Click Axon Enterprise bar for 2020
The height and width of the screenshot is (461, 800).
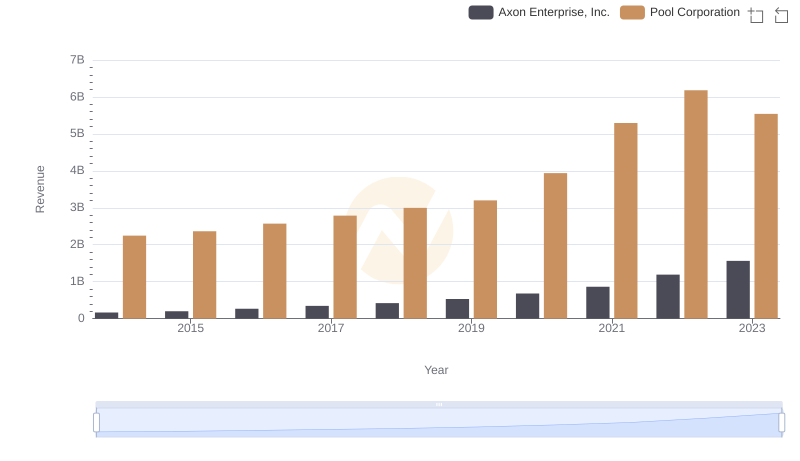(528, 306)
